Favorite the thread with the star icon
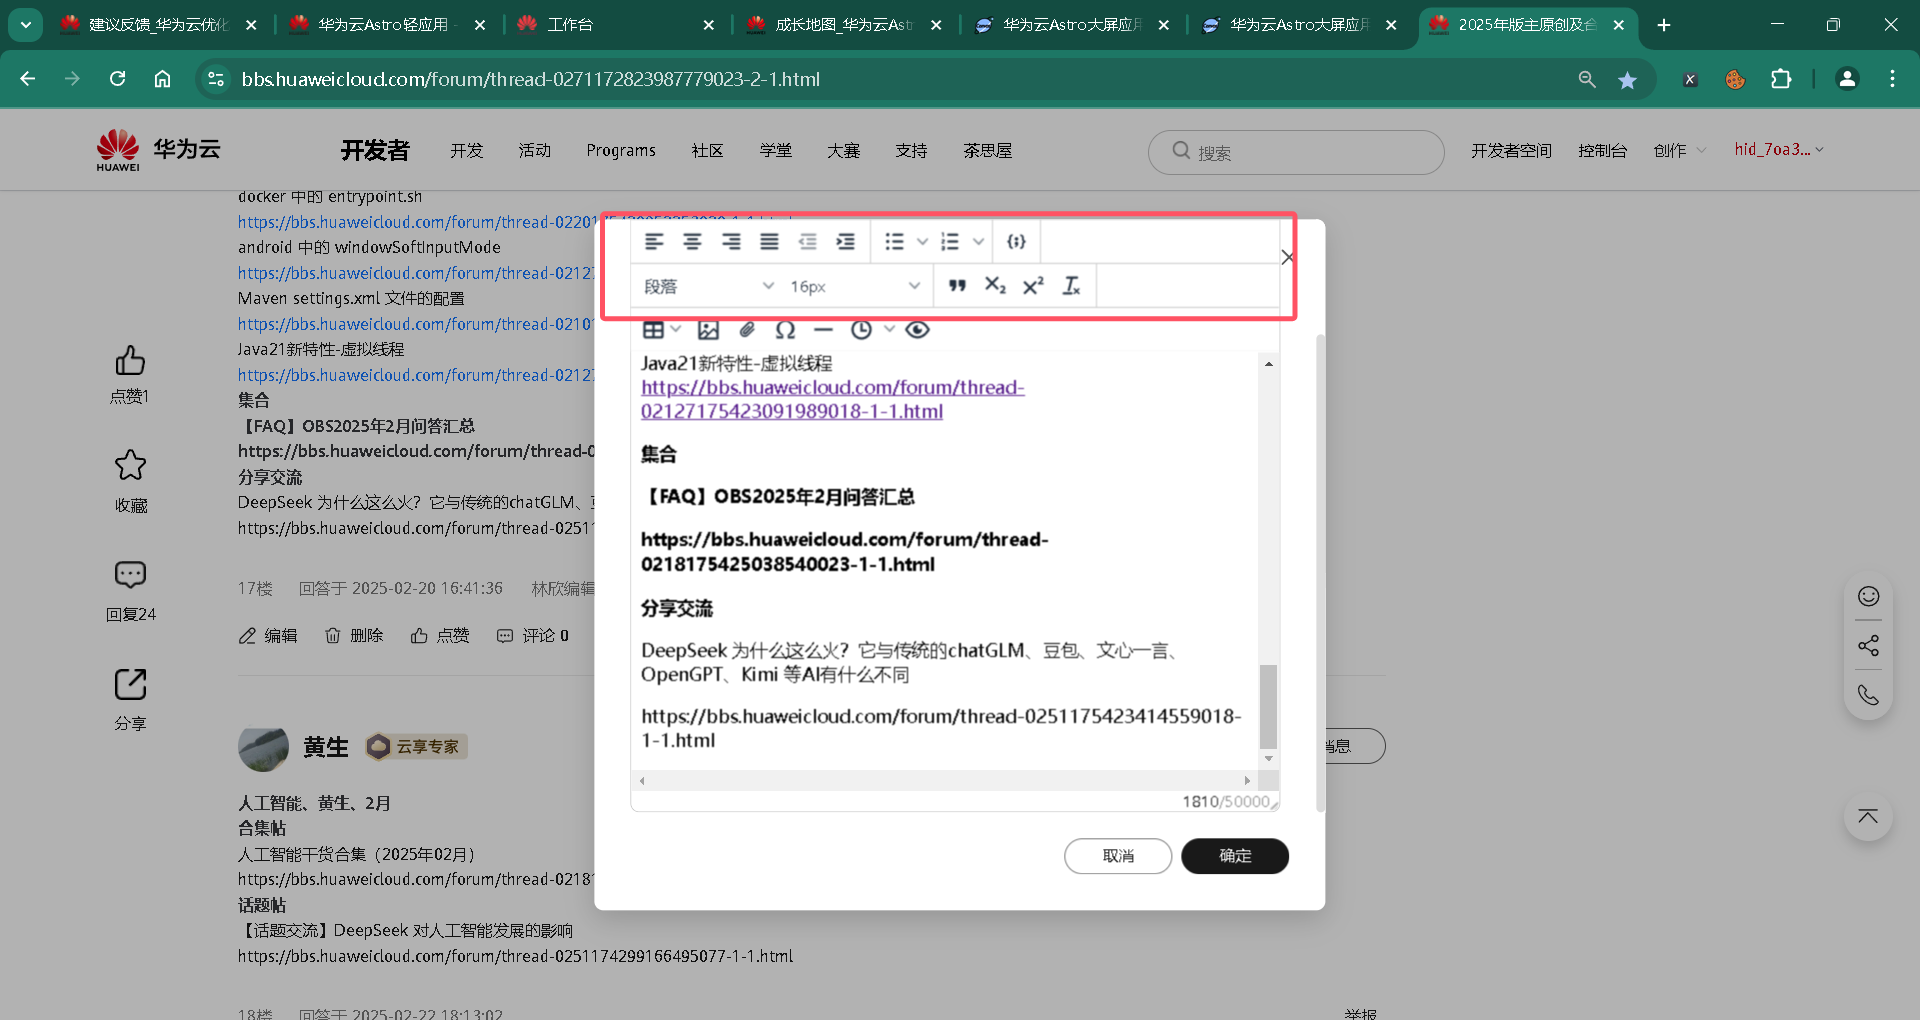 [x=130, y=465]
